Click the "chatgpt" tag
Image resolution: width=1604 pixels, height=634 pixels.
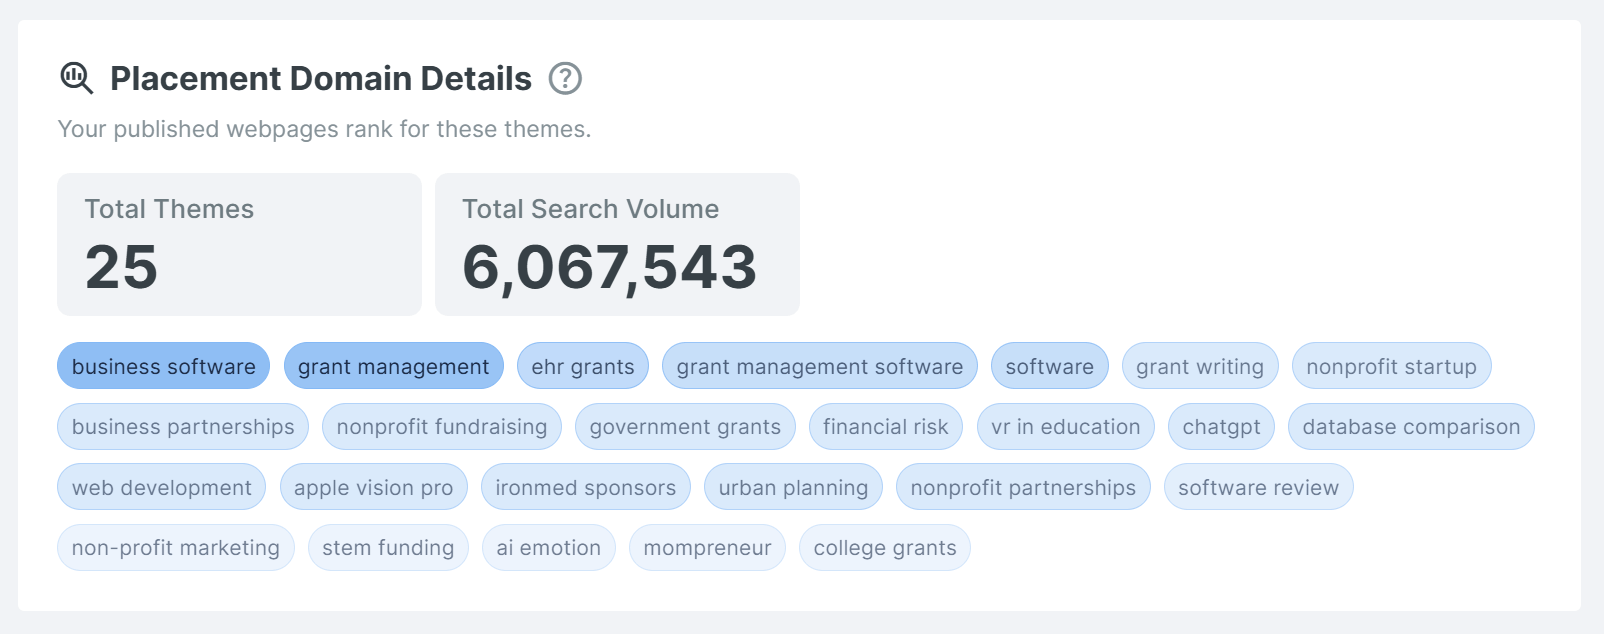coord(1221,427)
